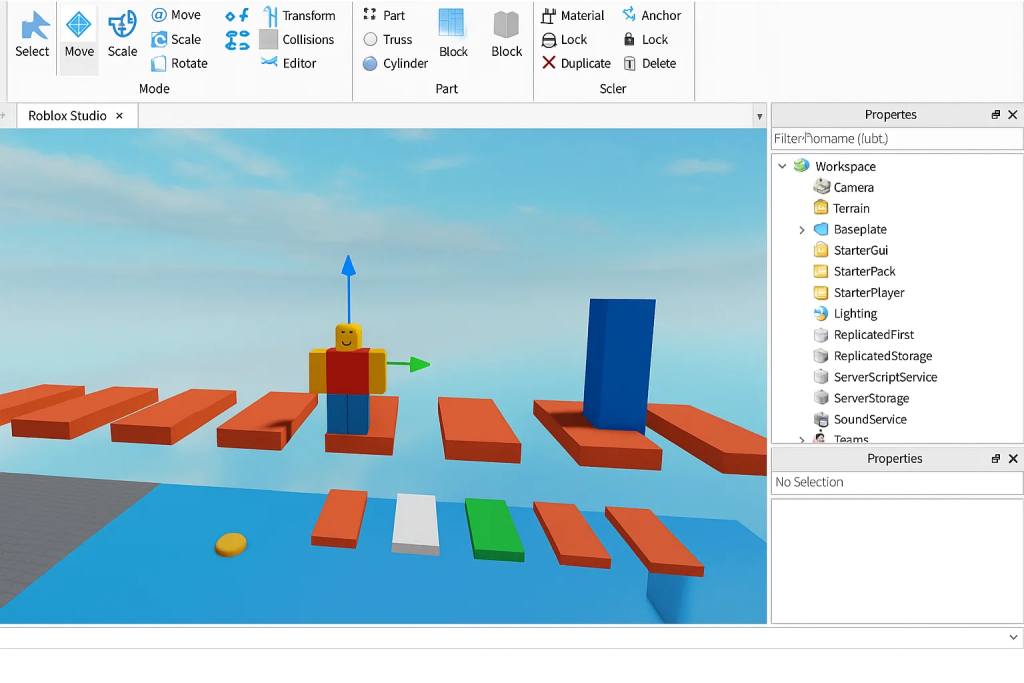The height and width of the screenshot is (683, 1024).
Task: Open the Material option
Action: pyautogui.click(x=573, y=15)
